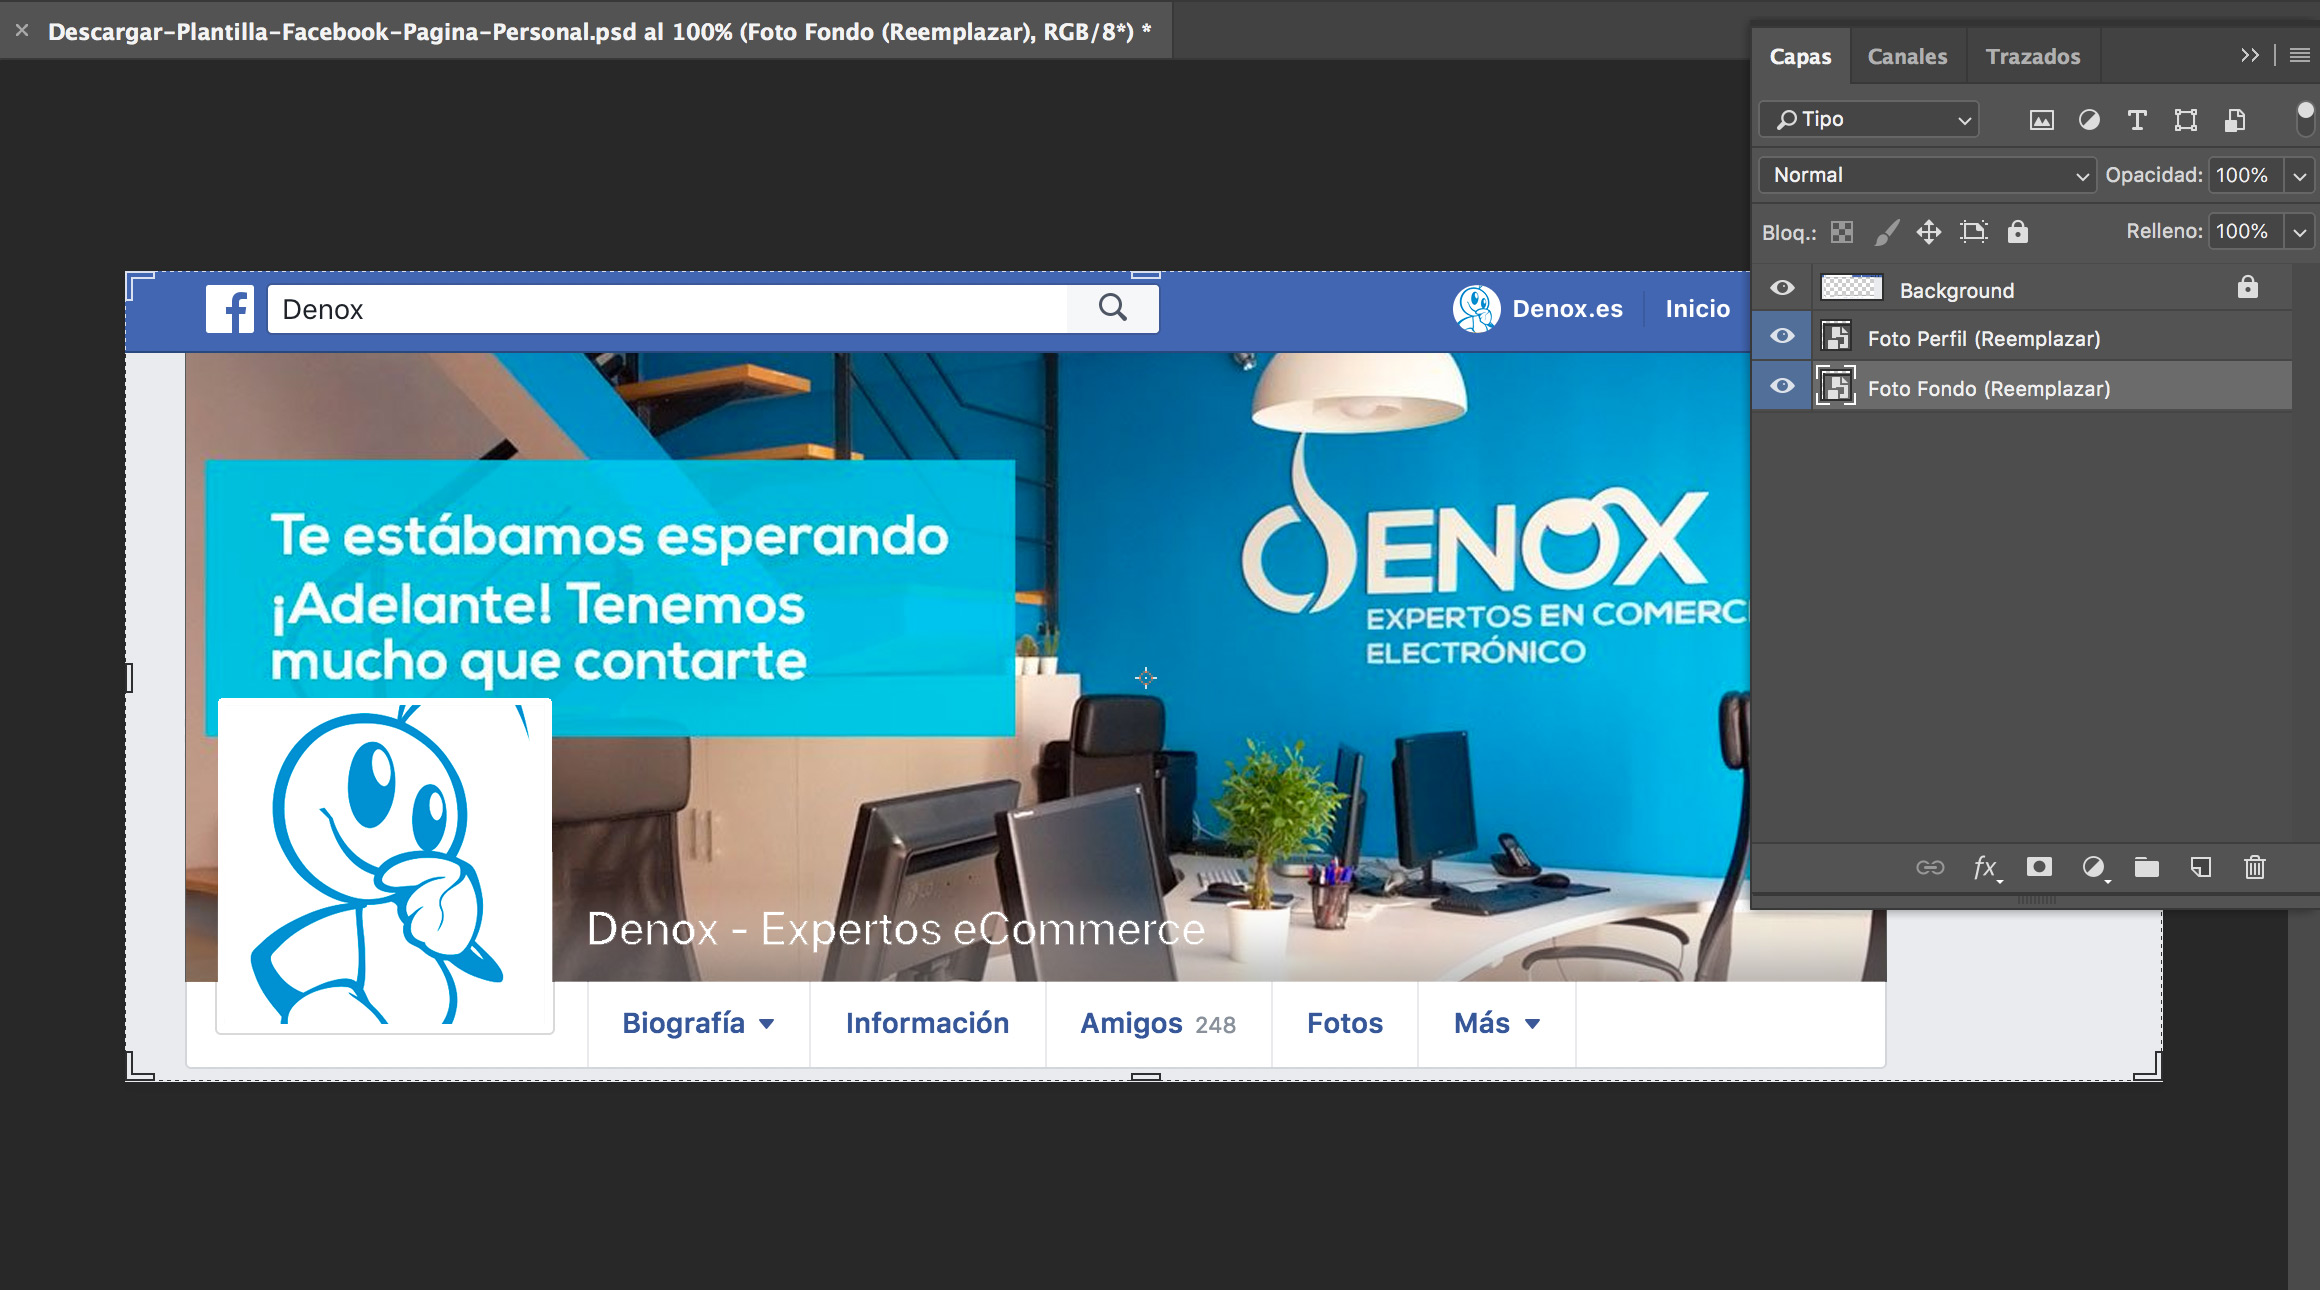
Task: Delete layer with trash icon
Action: tap(2254, 867)
